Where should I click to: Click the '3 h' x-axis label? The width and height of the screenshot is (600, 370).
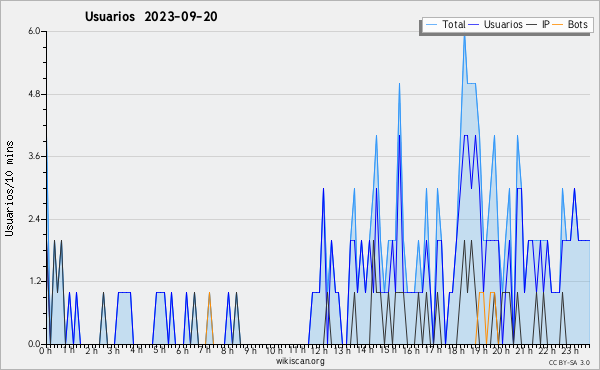point(113,351)
